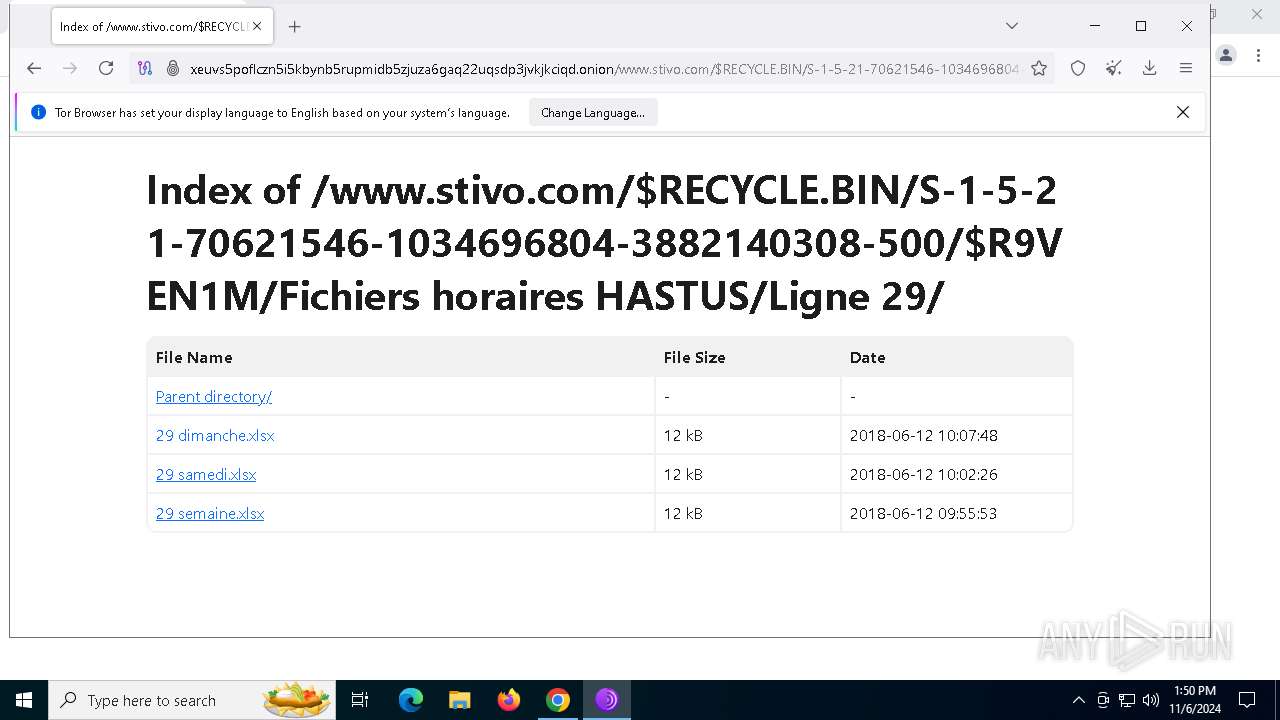Close the current Index of tab

coord(257,27)
